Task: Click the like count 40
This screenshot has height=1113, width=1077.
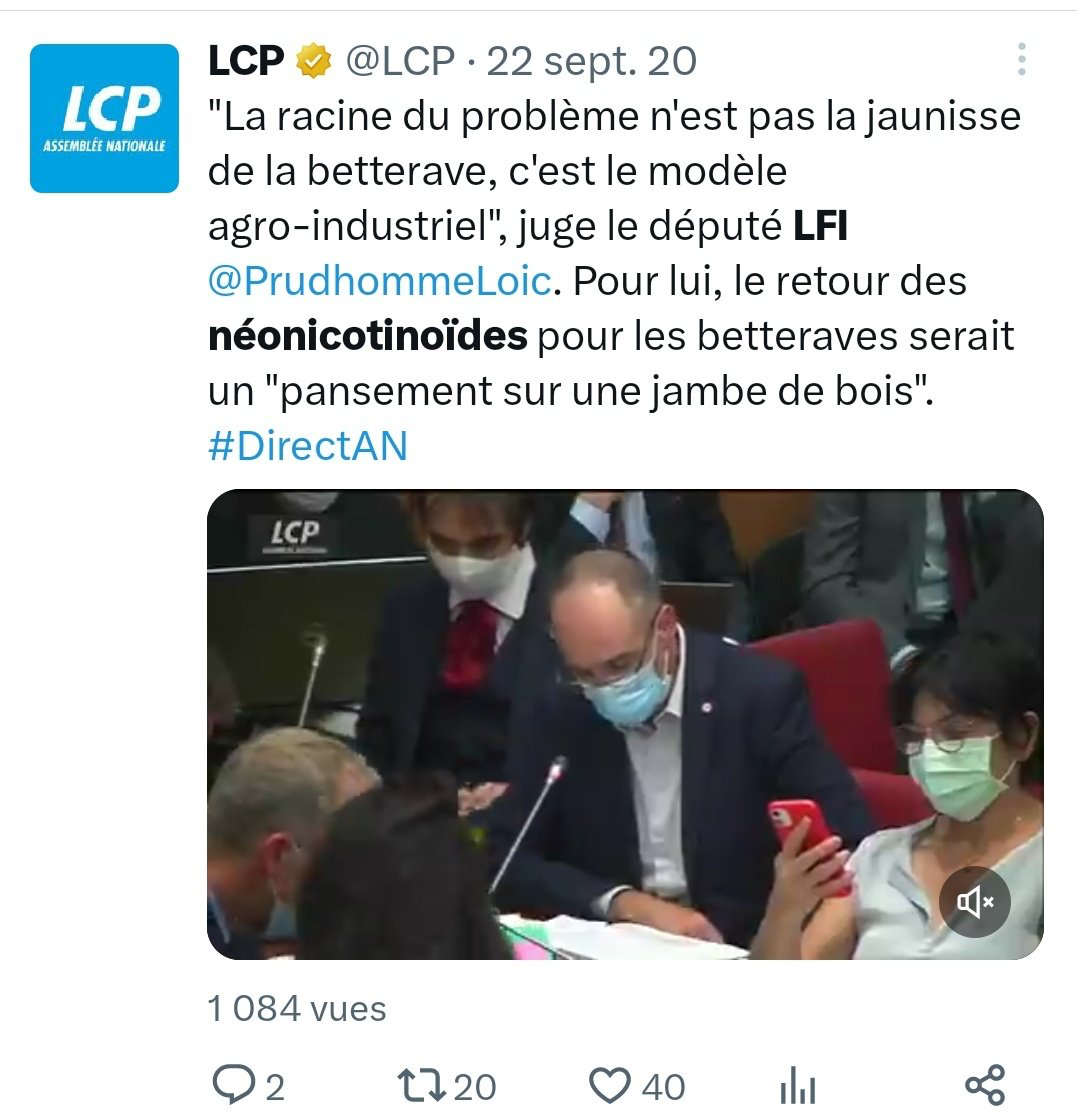Action: pos(663,1087)
